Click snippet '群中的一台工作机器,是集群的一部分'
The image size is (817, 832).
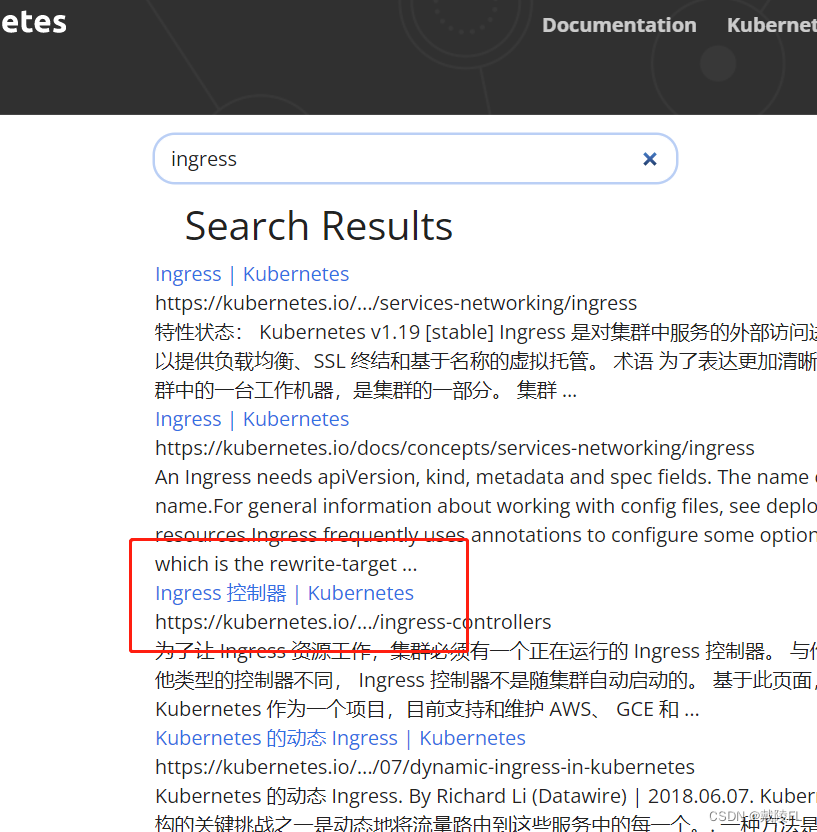pos(326,391)
